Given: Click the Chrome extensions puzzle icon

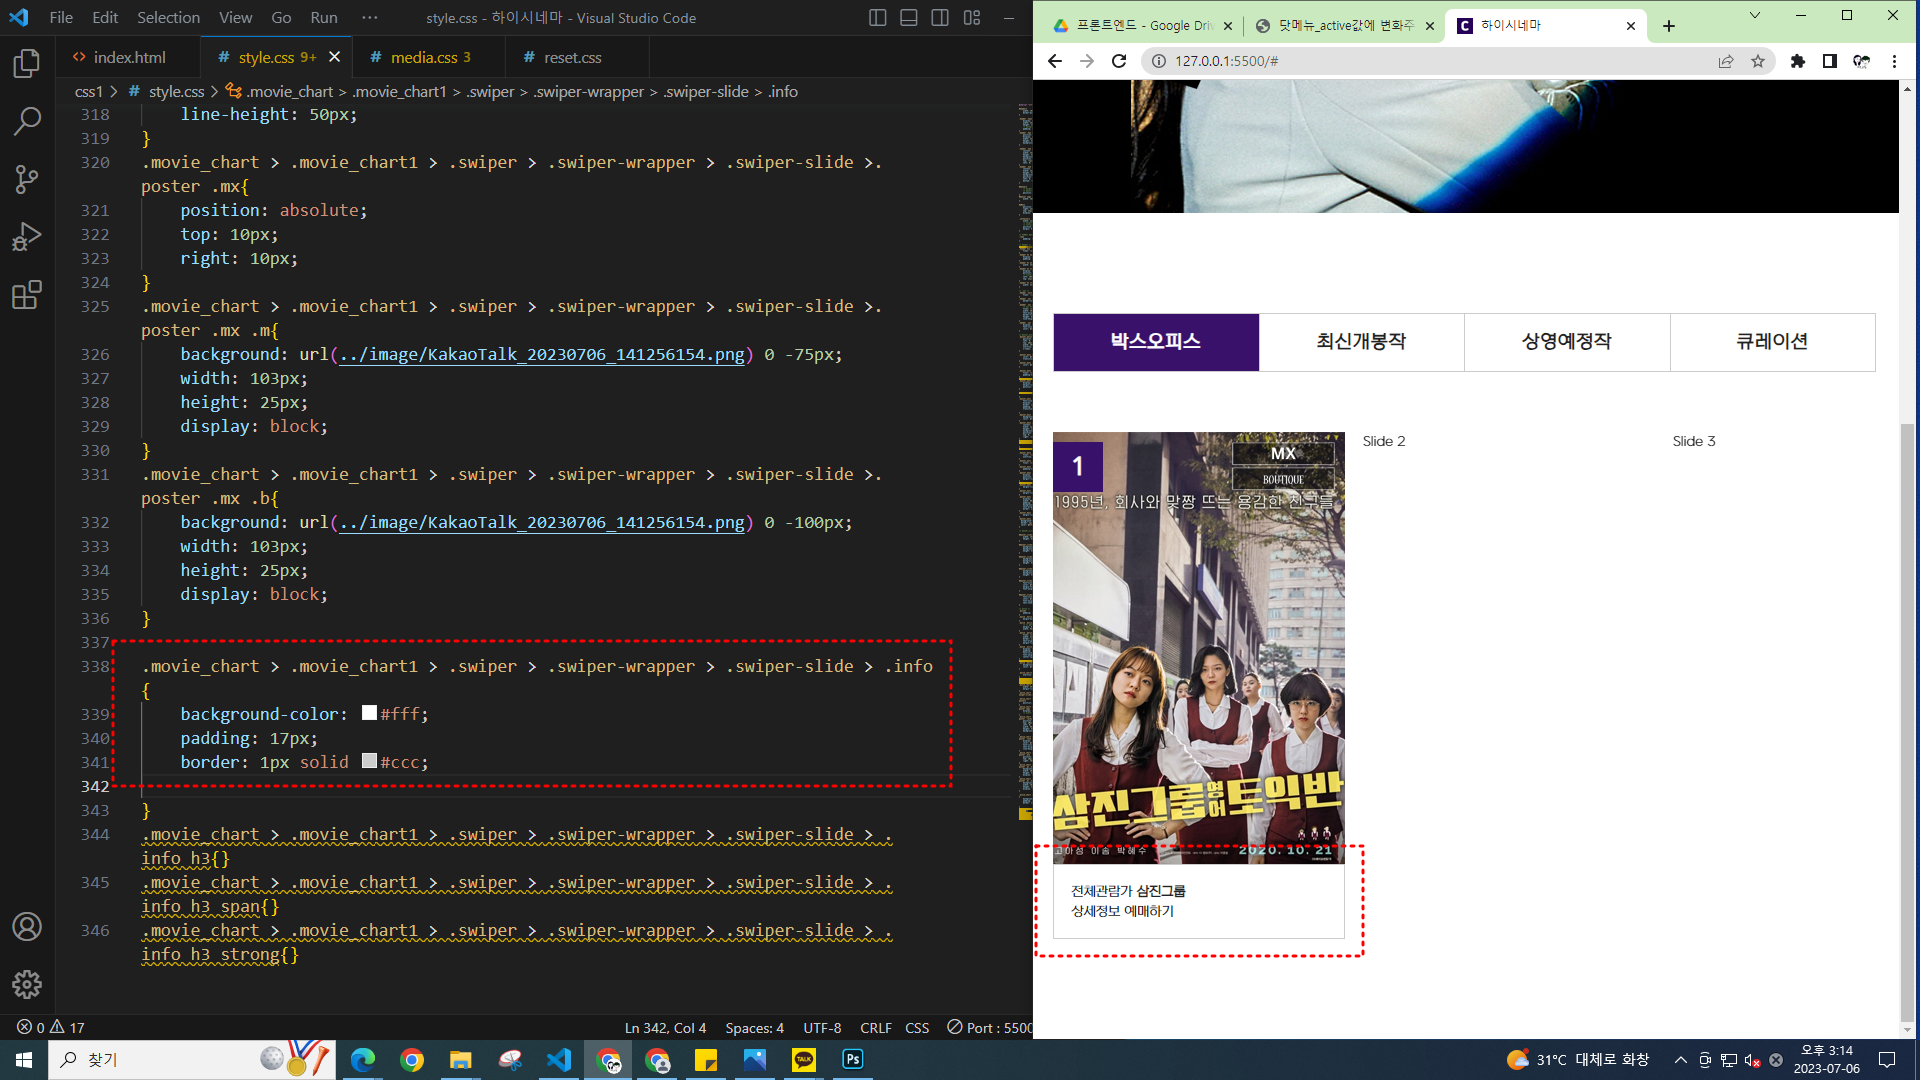Looking at the screenshot, I should coord(1797,61).
